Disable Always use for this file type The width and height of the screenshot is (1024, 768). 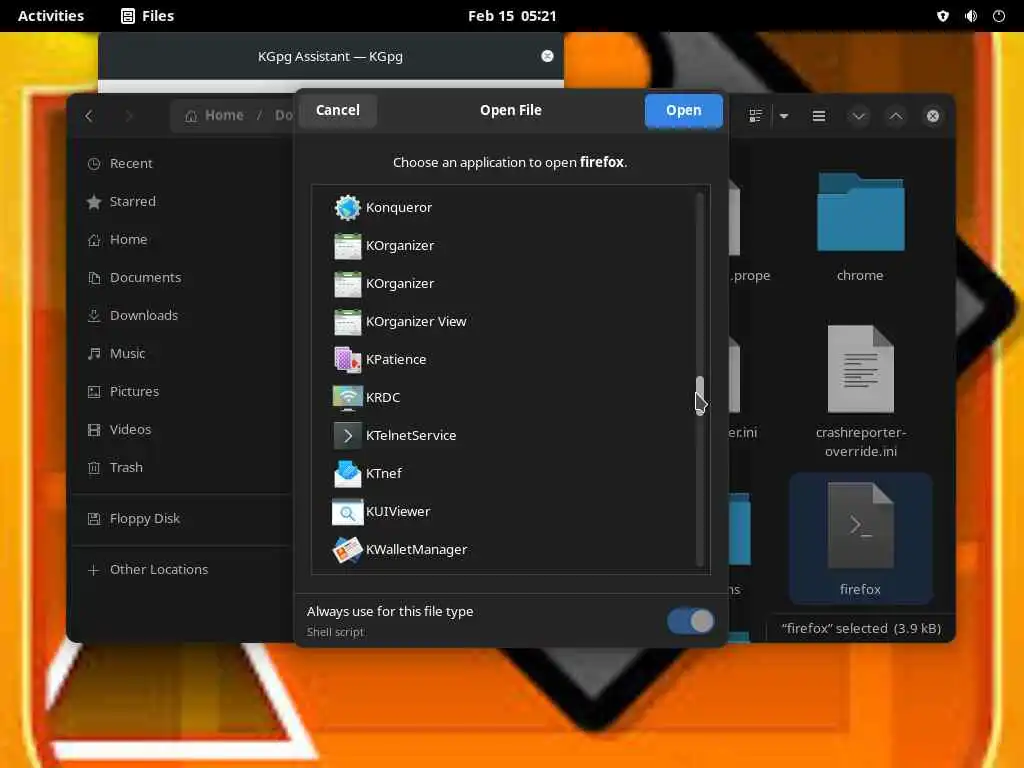pyautogui.click(x=690, y=621)
